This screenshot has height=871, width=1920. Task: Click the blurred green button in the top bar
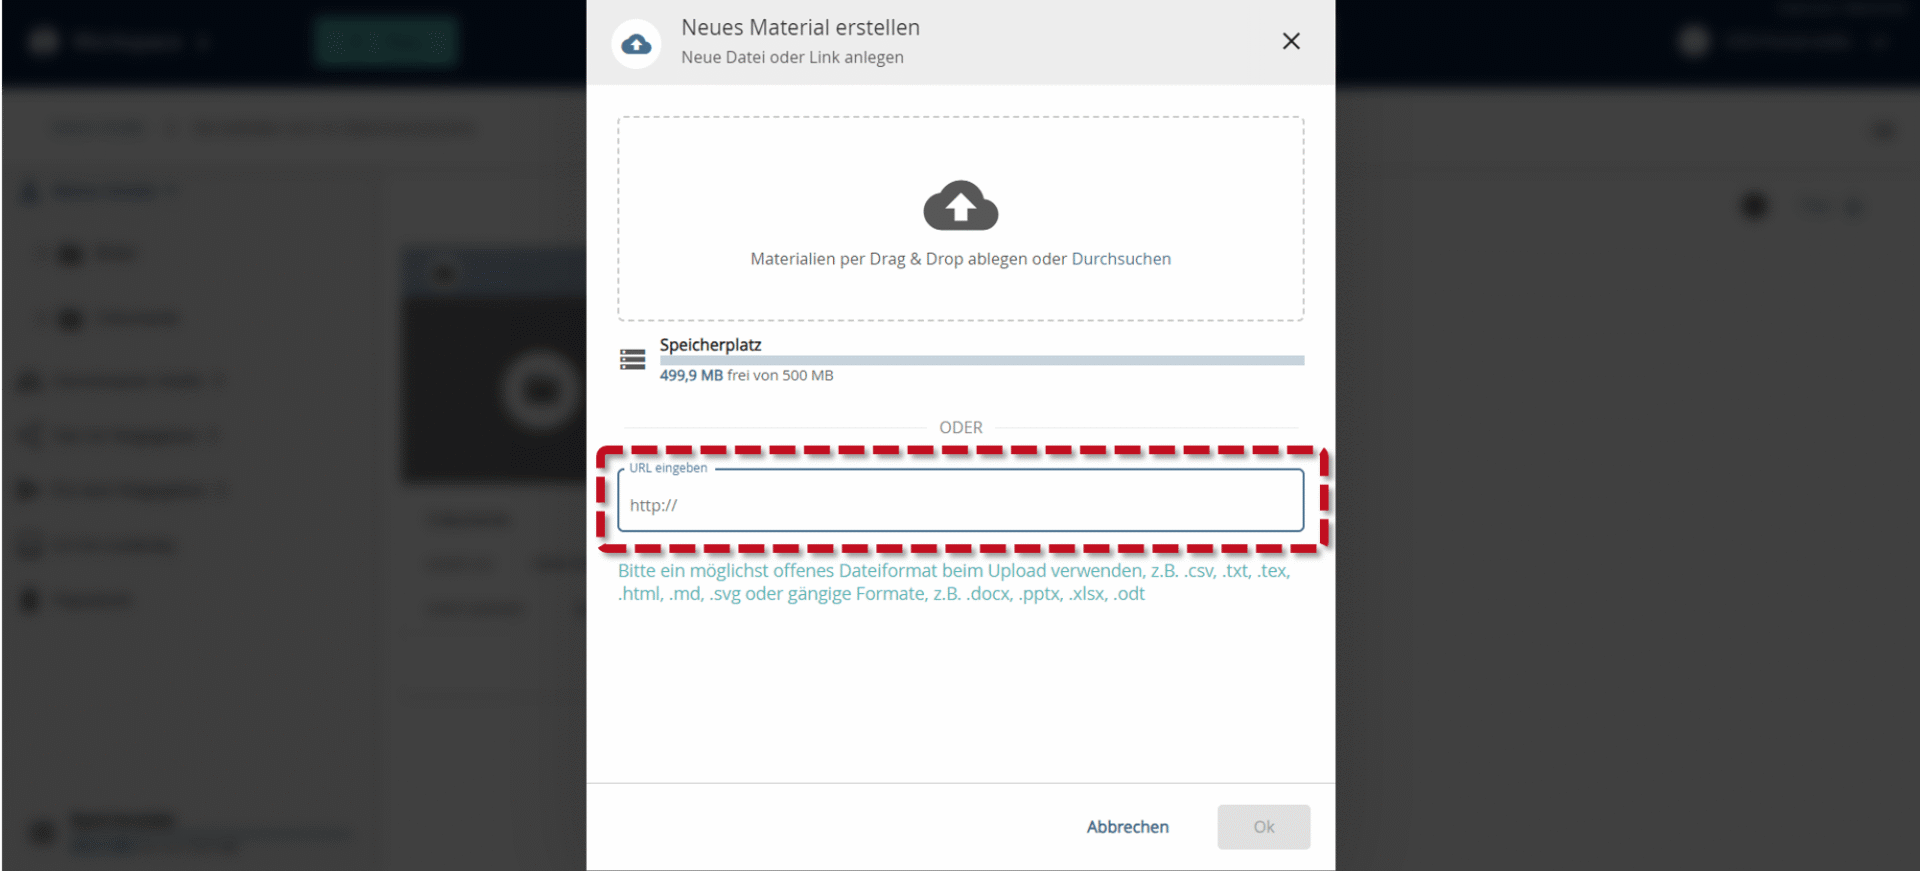point(386,41)
